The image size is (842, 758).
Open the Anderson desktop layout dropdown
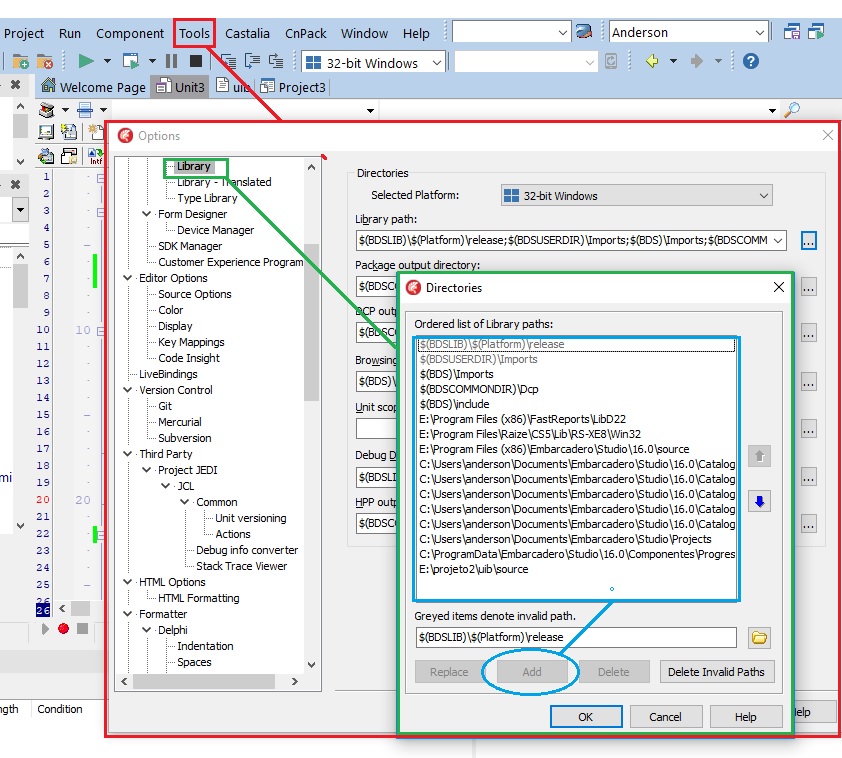tap(759, 32)
